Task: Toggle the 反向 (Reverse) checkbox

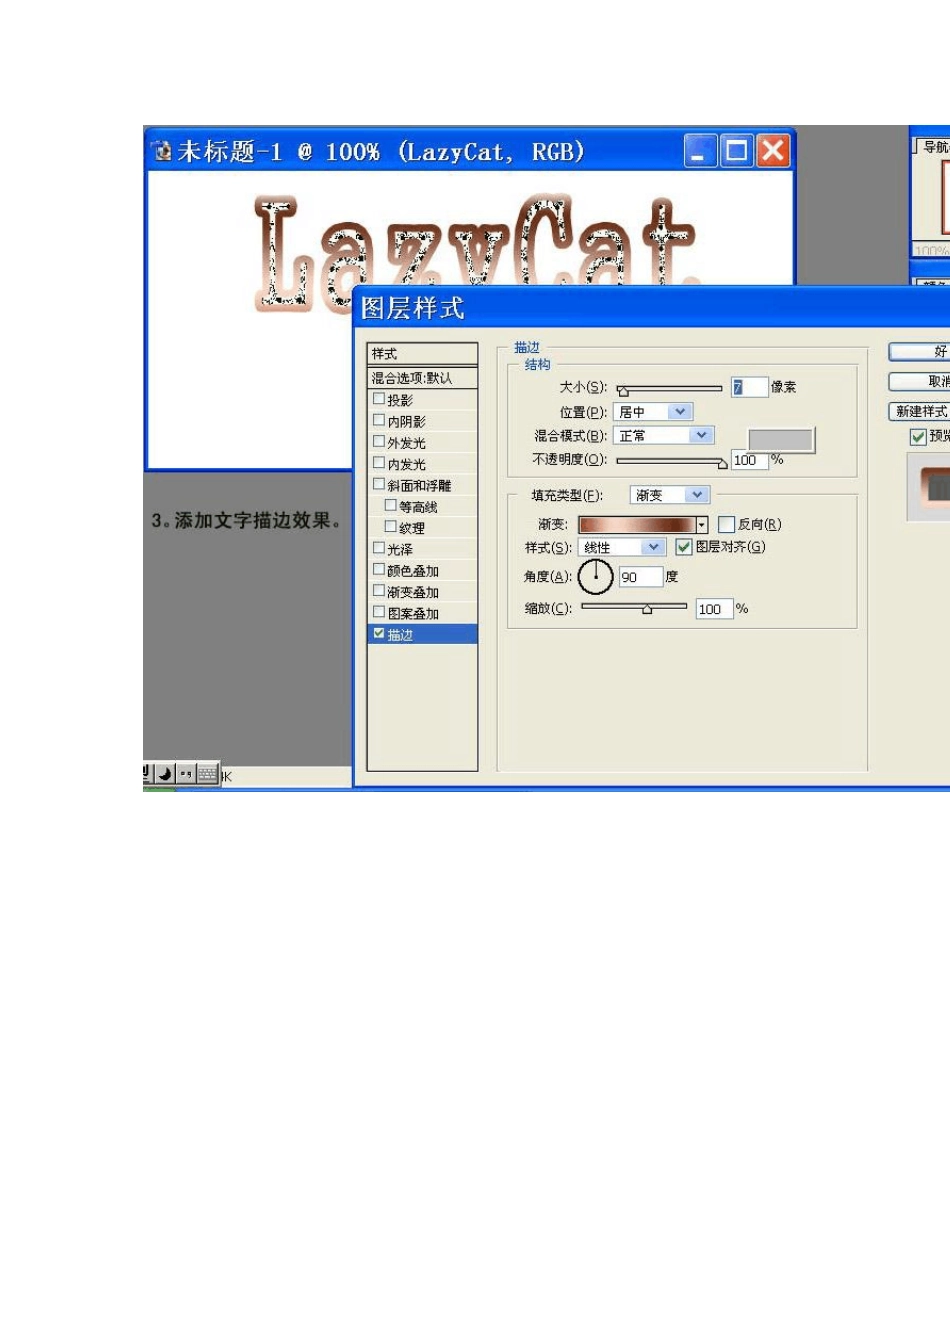Action: (727, 524)
